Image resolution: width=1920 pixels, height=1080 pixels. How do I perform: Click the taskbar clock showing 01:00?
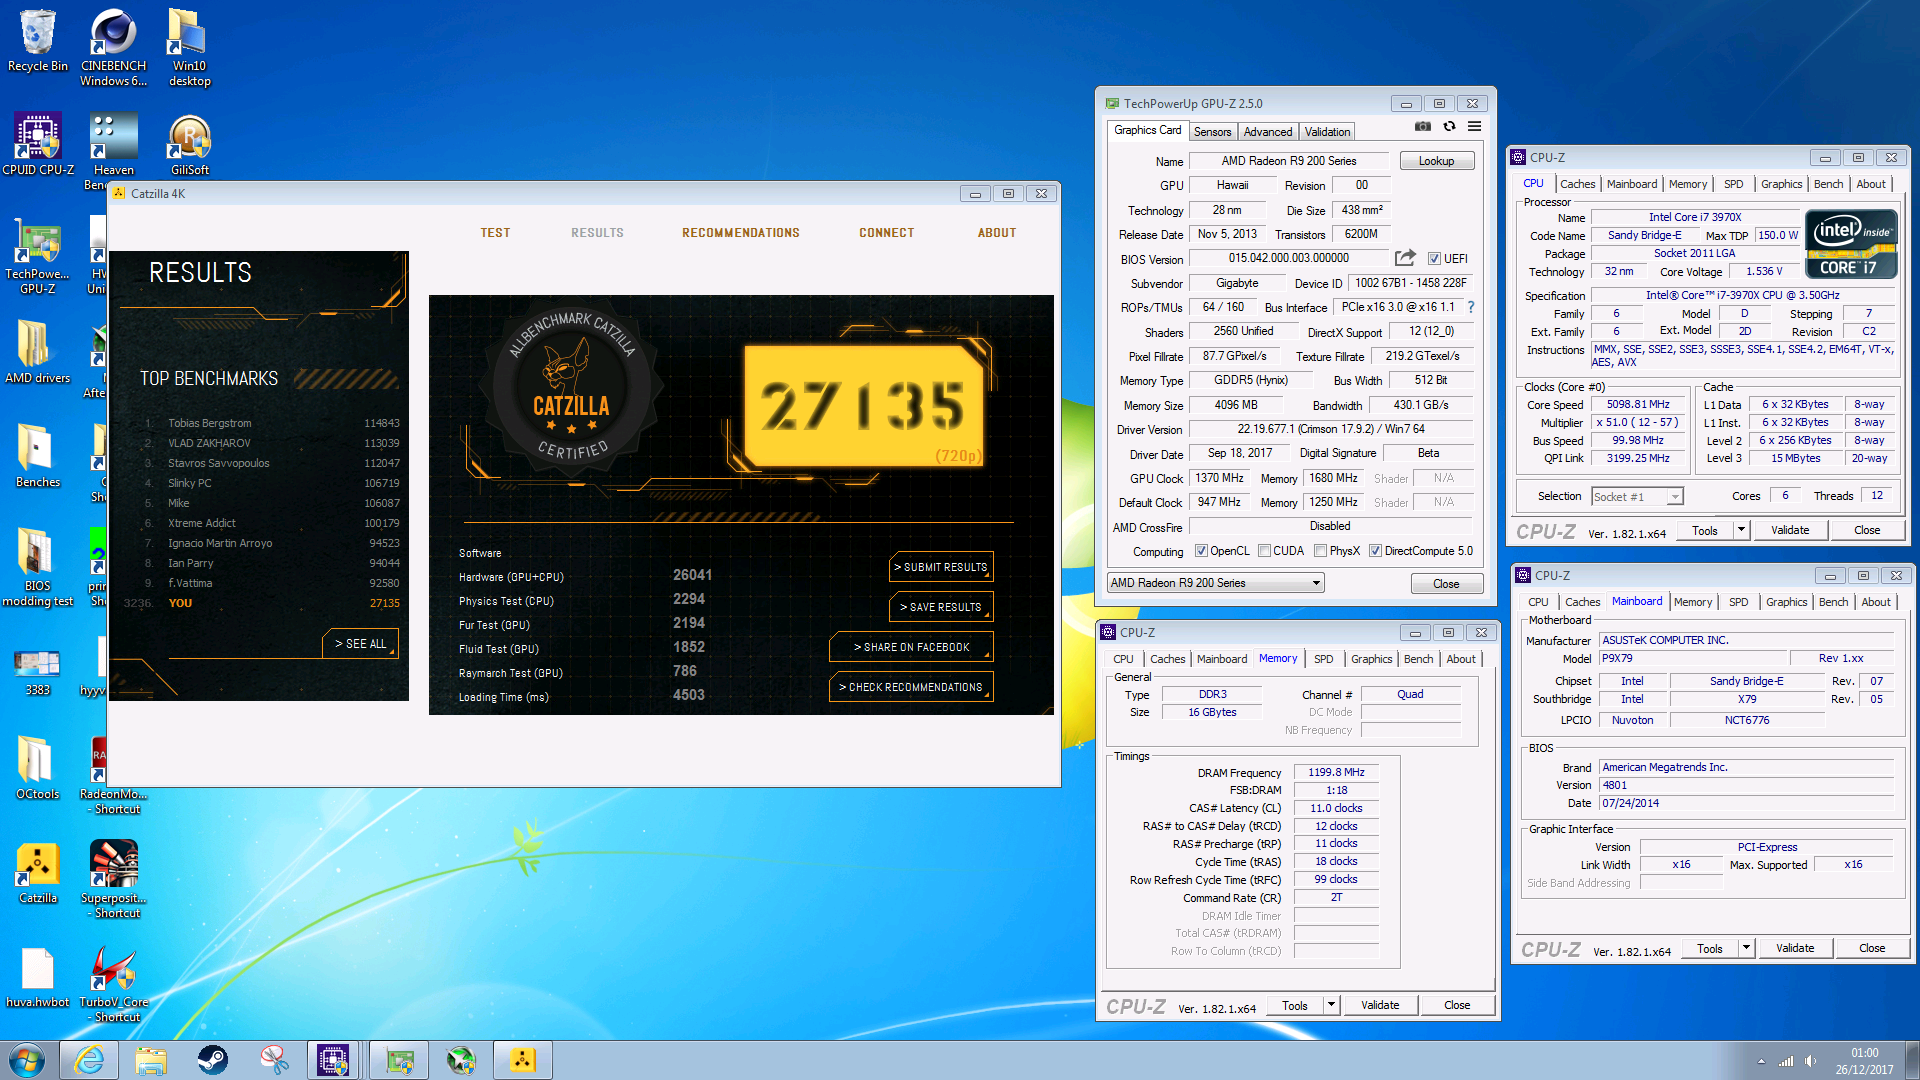(x=1864, y=1060)
